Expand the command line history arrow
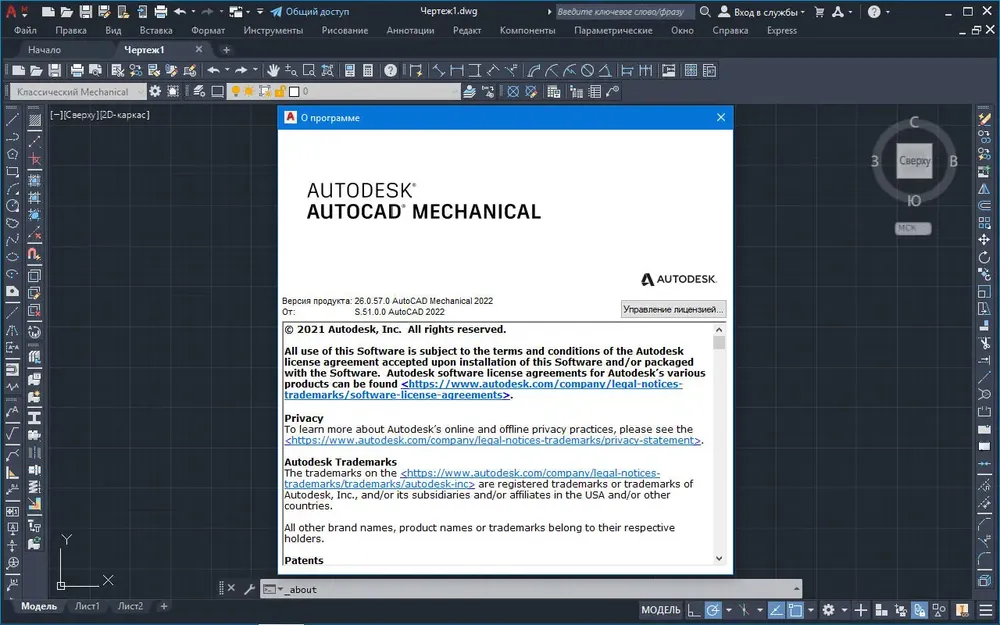The image size is (1000, 625). [x=797, y=589]
